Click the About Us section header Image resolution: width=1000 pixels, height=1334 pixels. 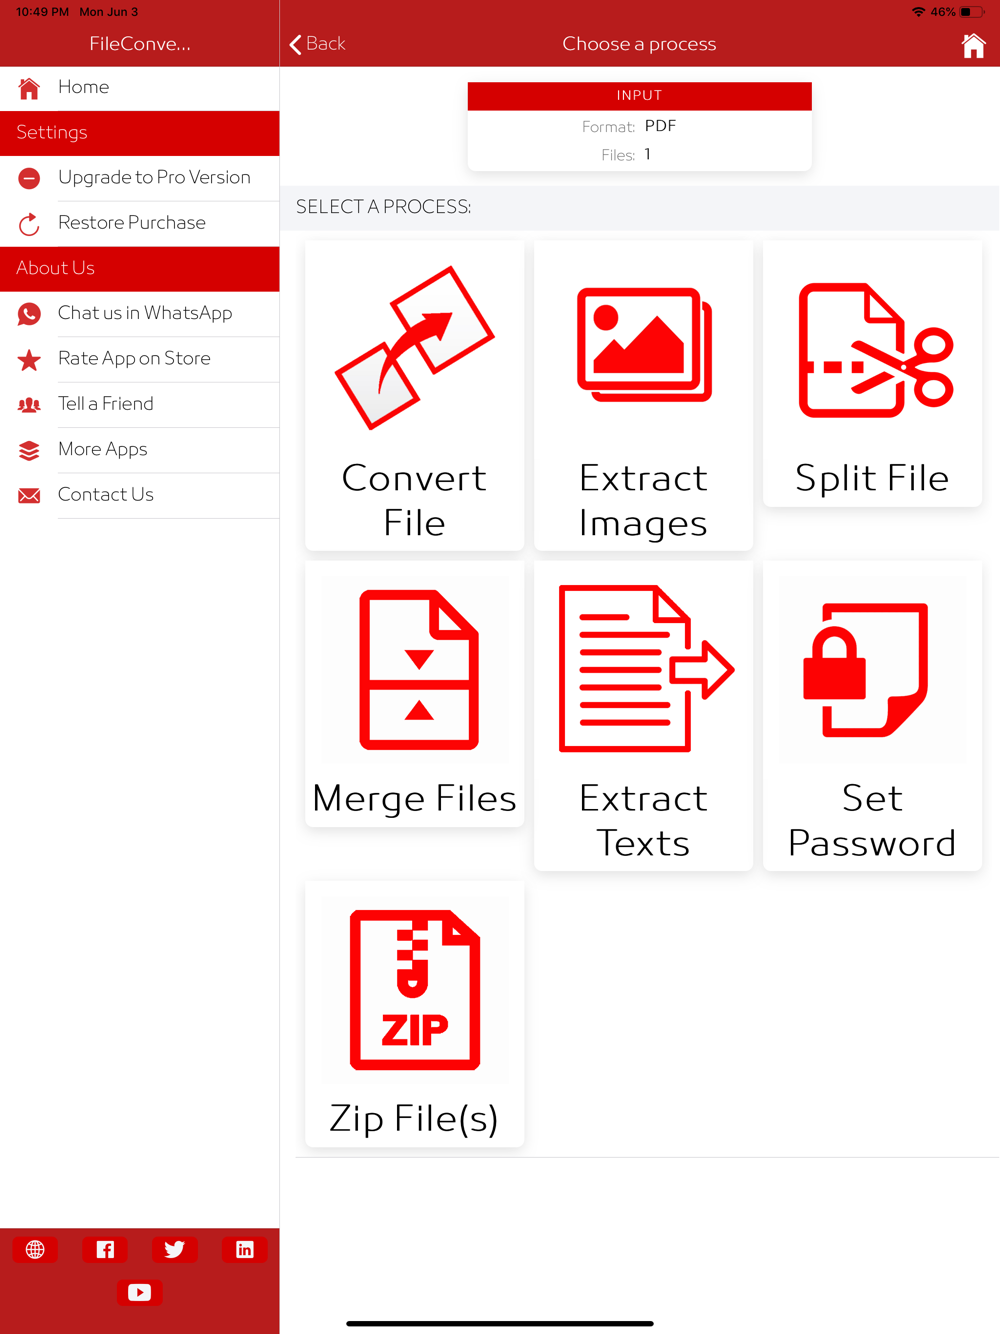point(140,269)
